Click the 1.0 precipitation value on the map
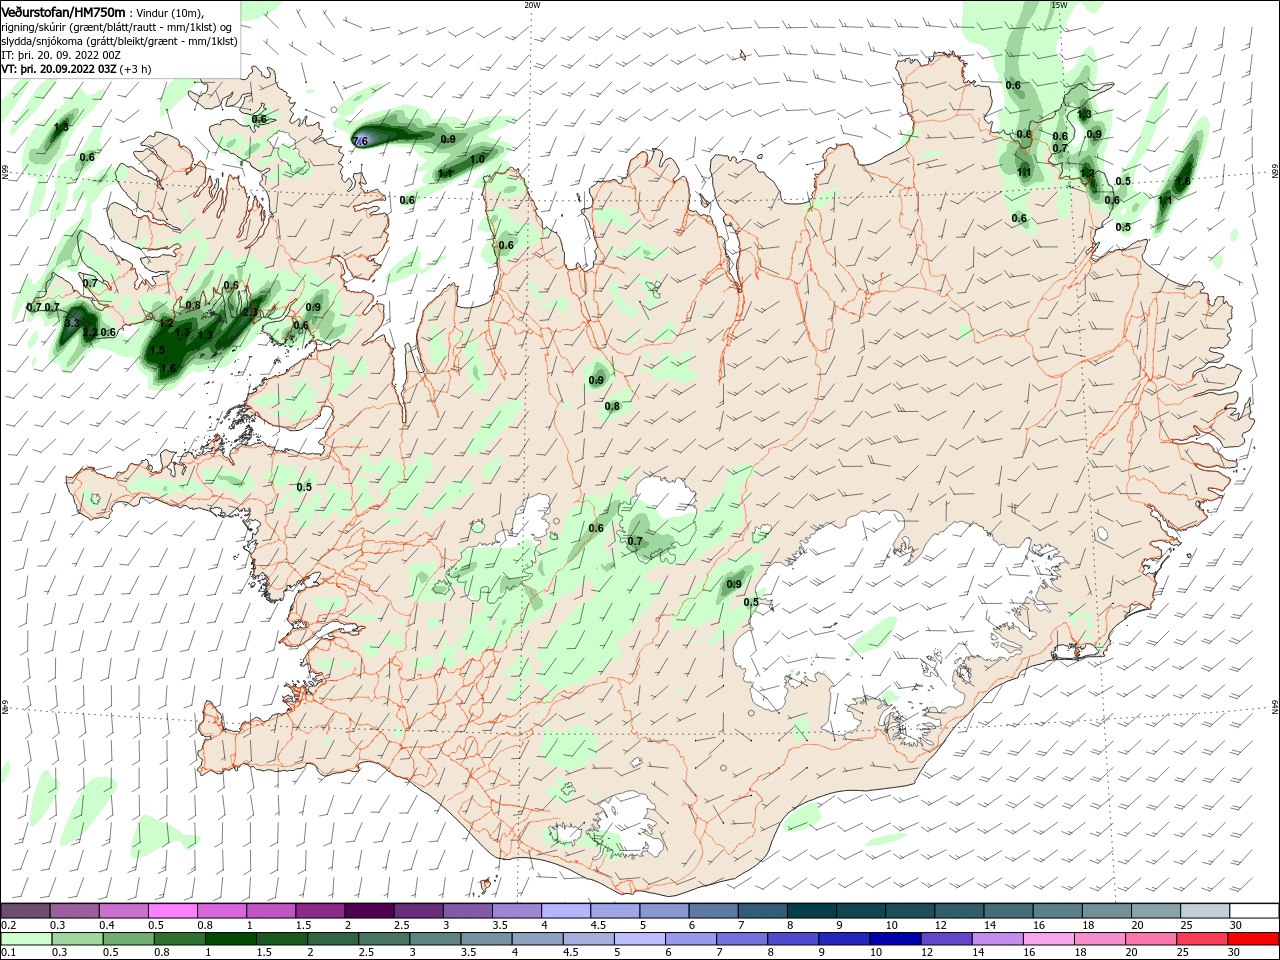1280x960 pixels. click(x=477, y=159)
